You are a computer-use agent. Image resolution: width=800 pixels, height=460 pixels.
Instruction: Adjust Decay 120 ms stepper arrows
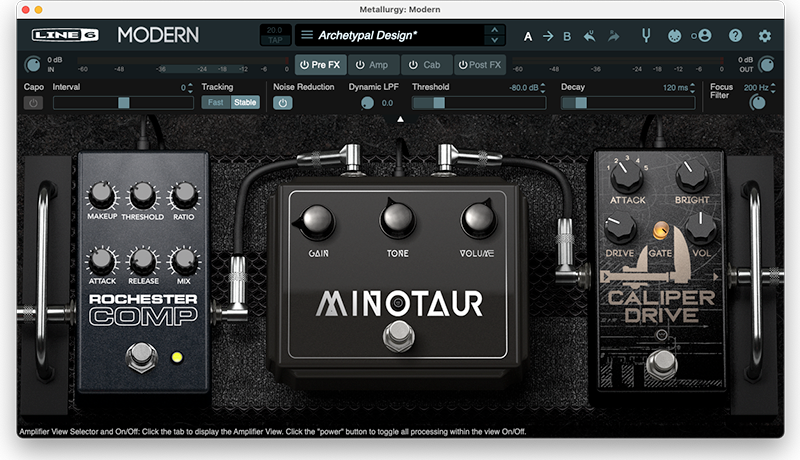[692, 88]
